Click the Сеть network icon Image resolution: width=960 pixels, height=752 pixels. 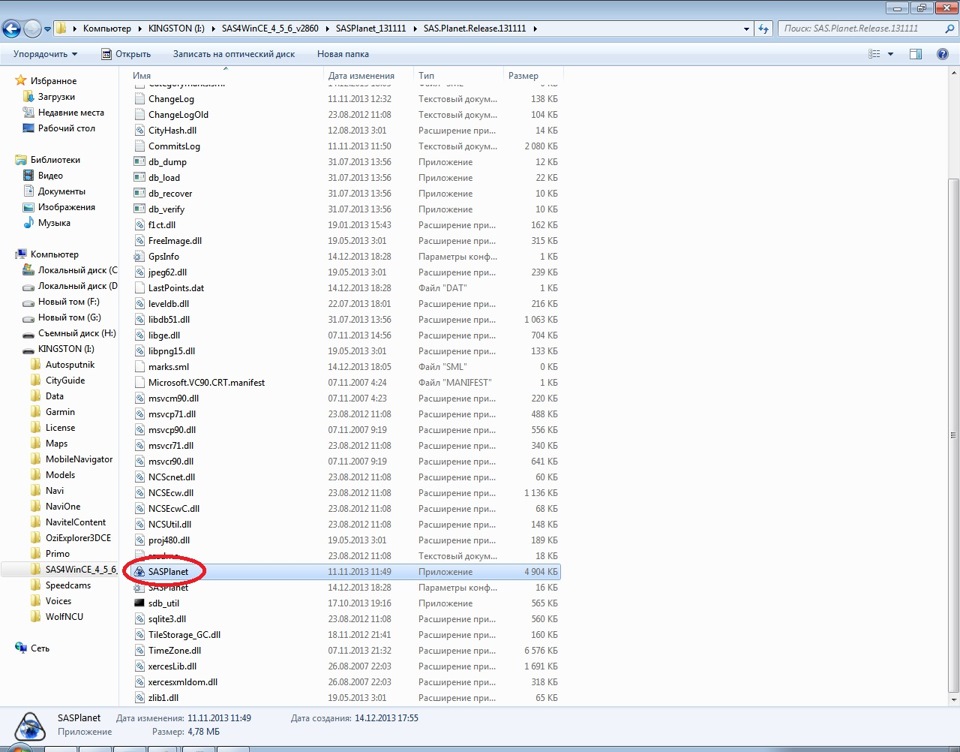21,648
